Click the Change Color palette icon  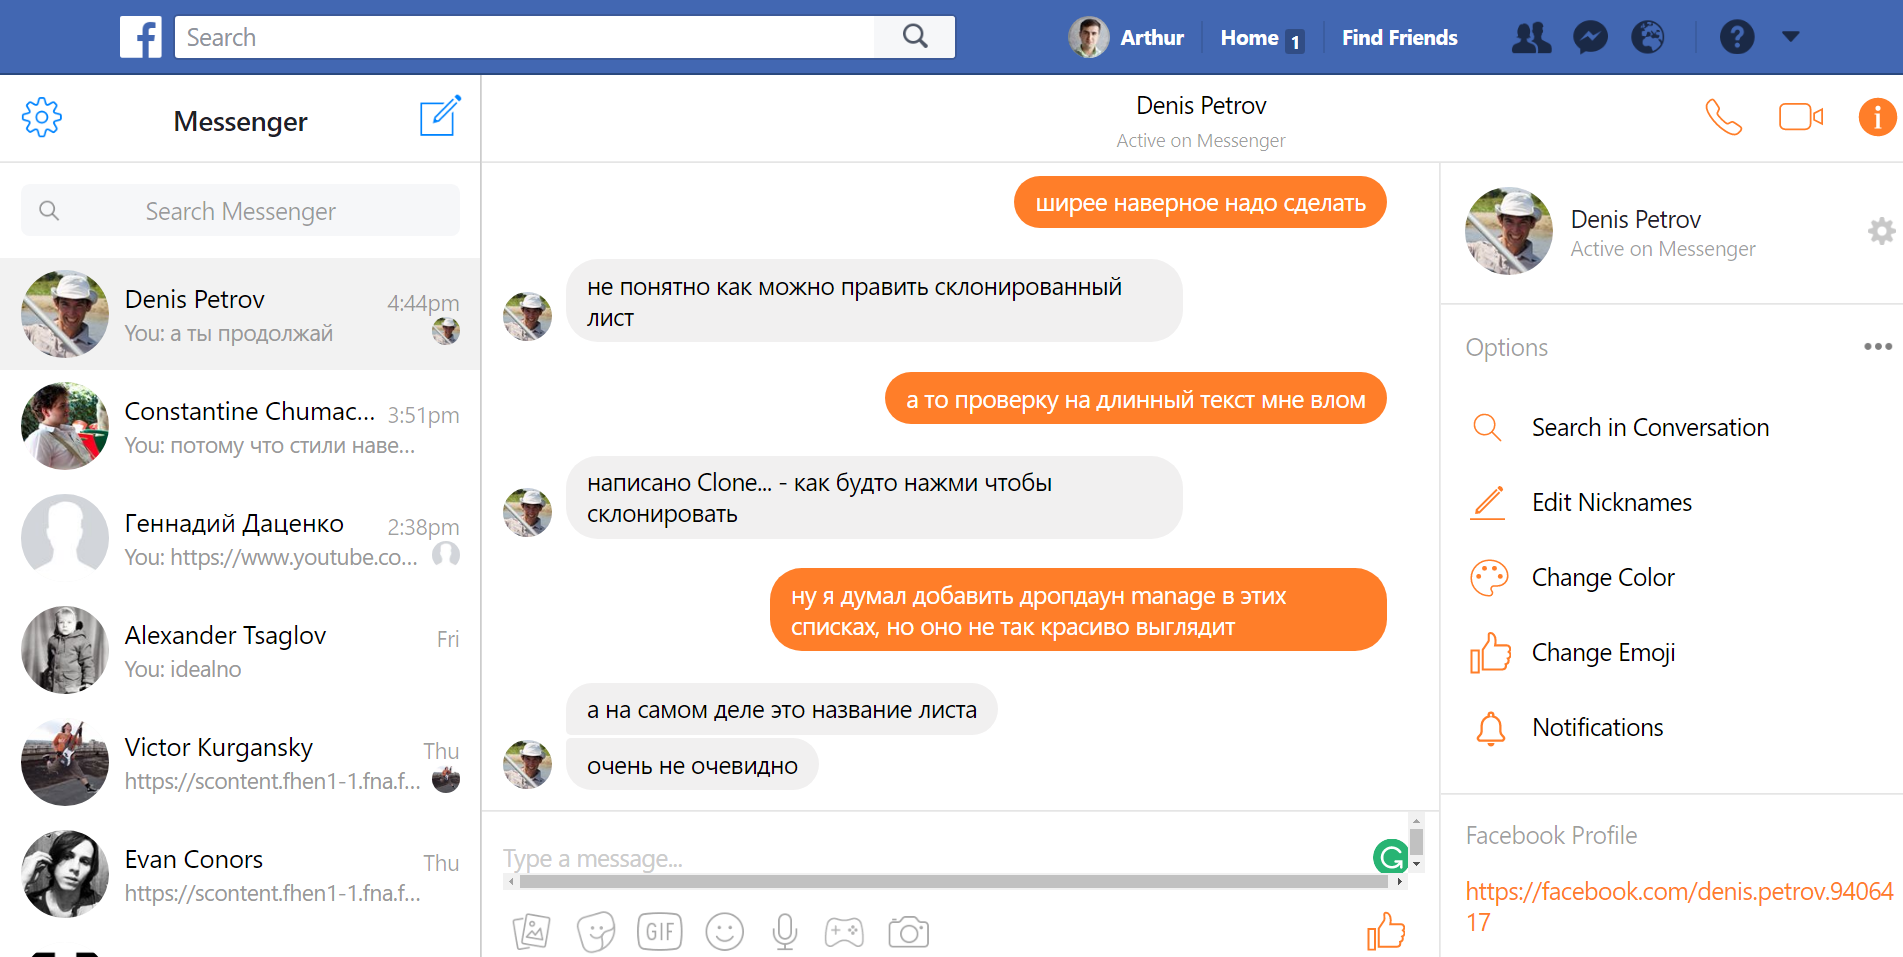click(1489, 577)
